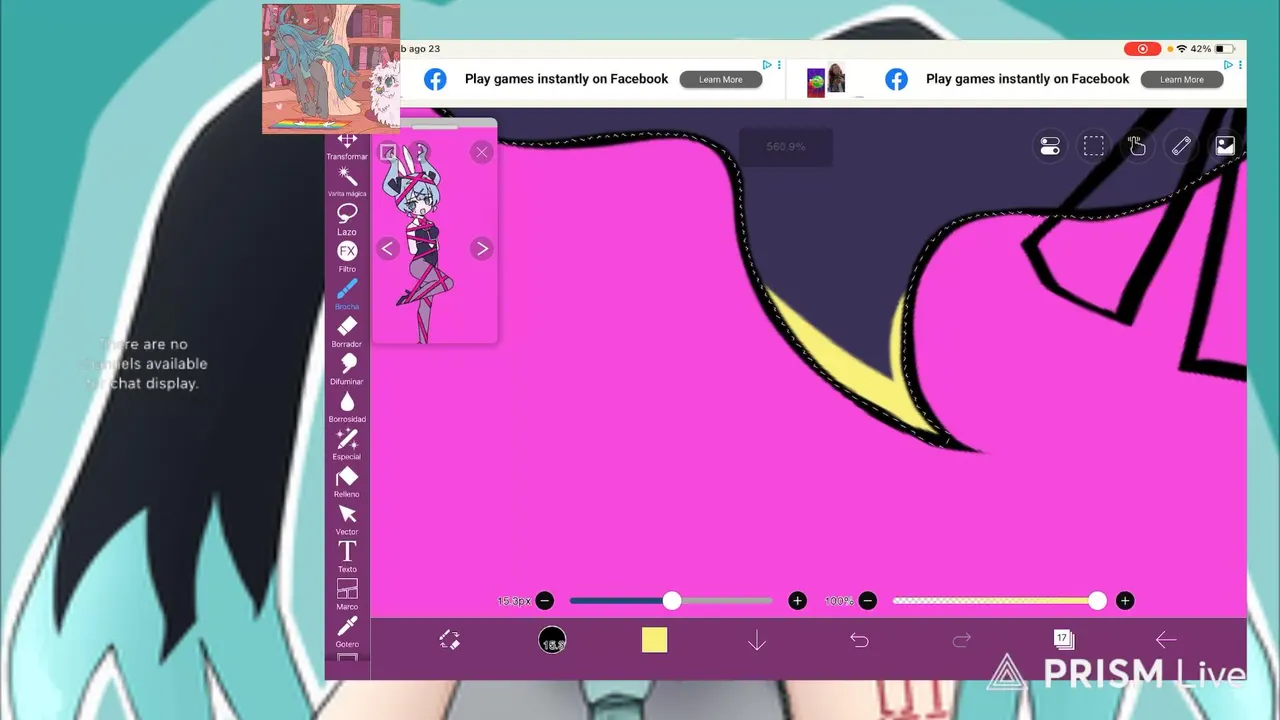Select the Gotero eyedropper tool

pyautogui.click(x=347, y=631)
